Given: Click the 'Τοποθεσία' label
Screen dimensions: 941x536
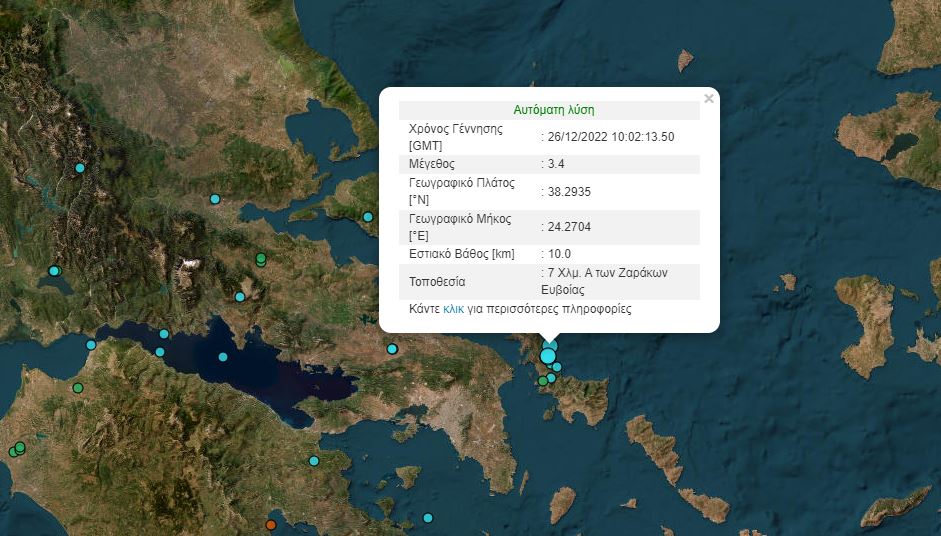Looking at the screenshot, I should (437, 282).
